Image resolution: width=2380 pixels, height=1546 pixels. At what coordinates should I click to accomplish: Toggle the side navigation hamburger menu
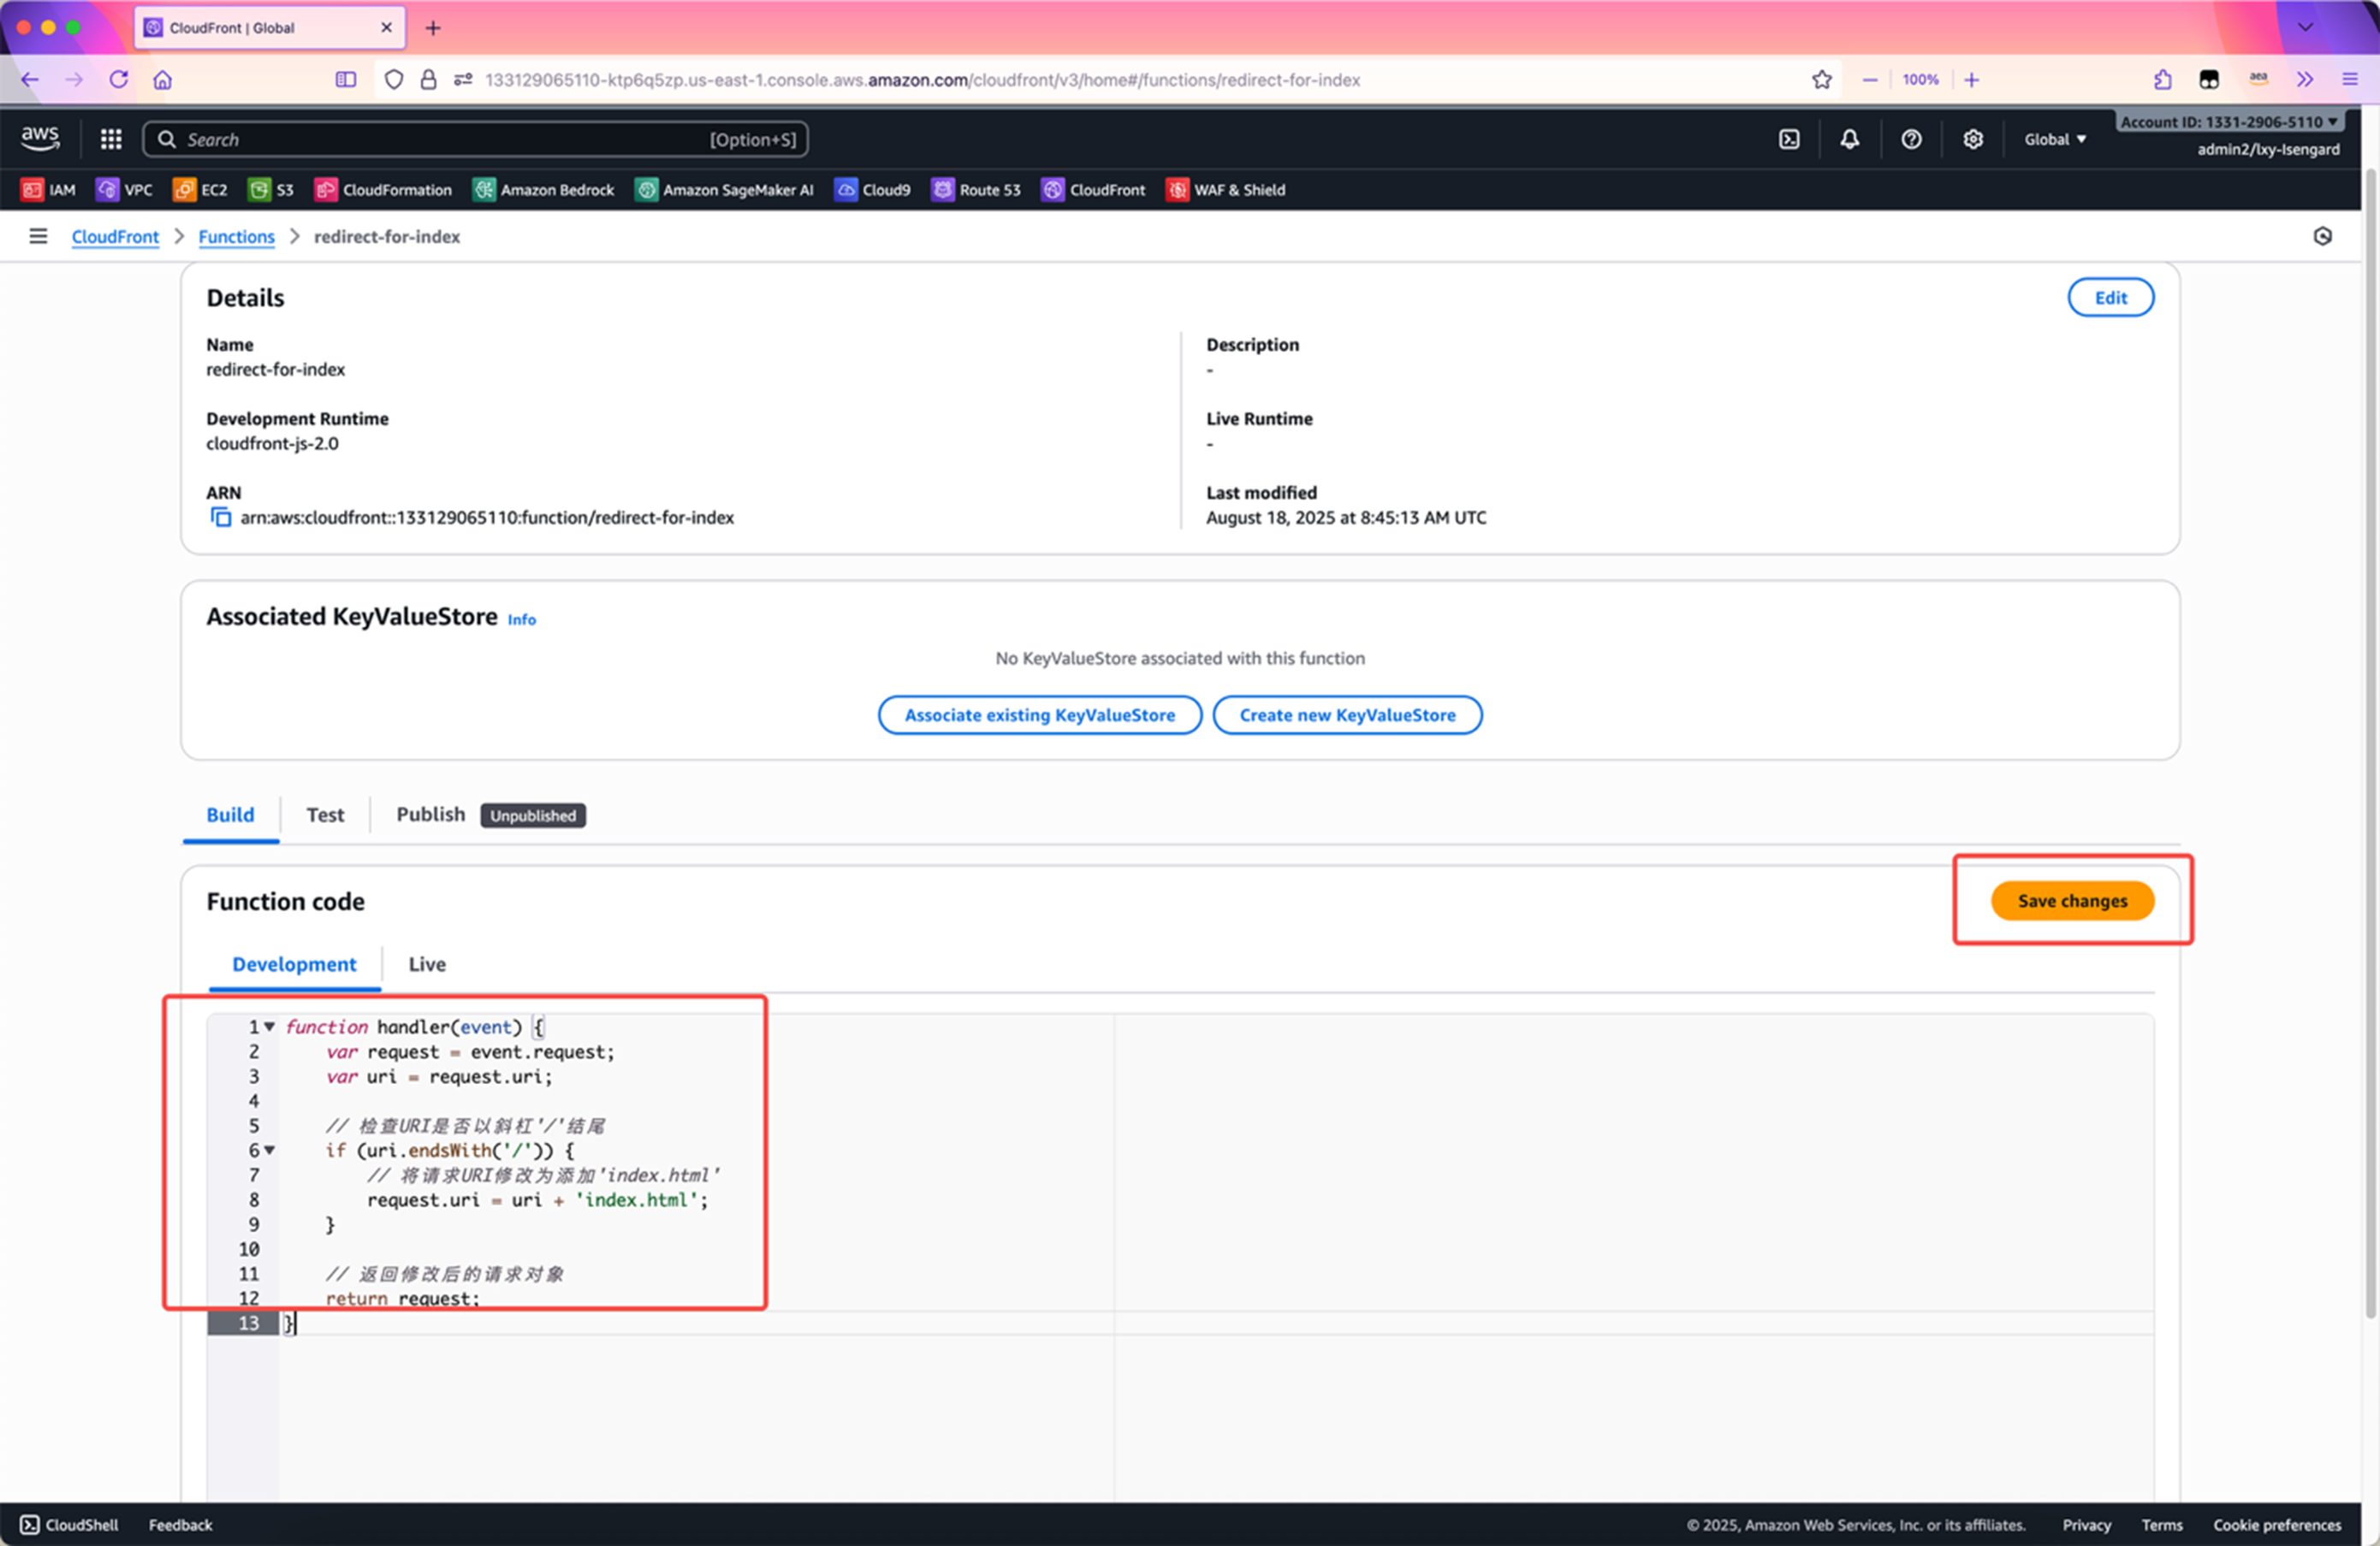[38, 236]
